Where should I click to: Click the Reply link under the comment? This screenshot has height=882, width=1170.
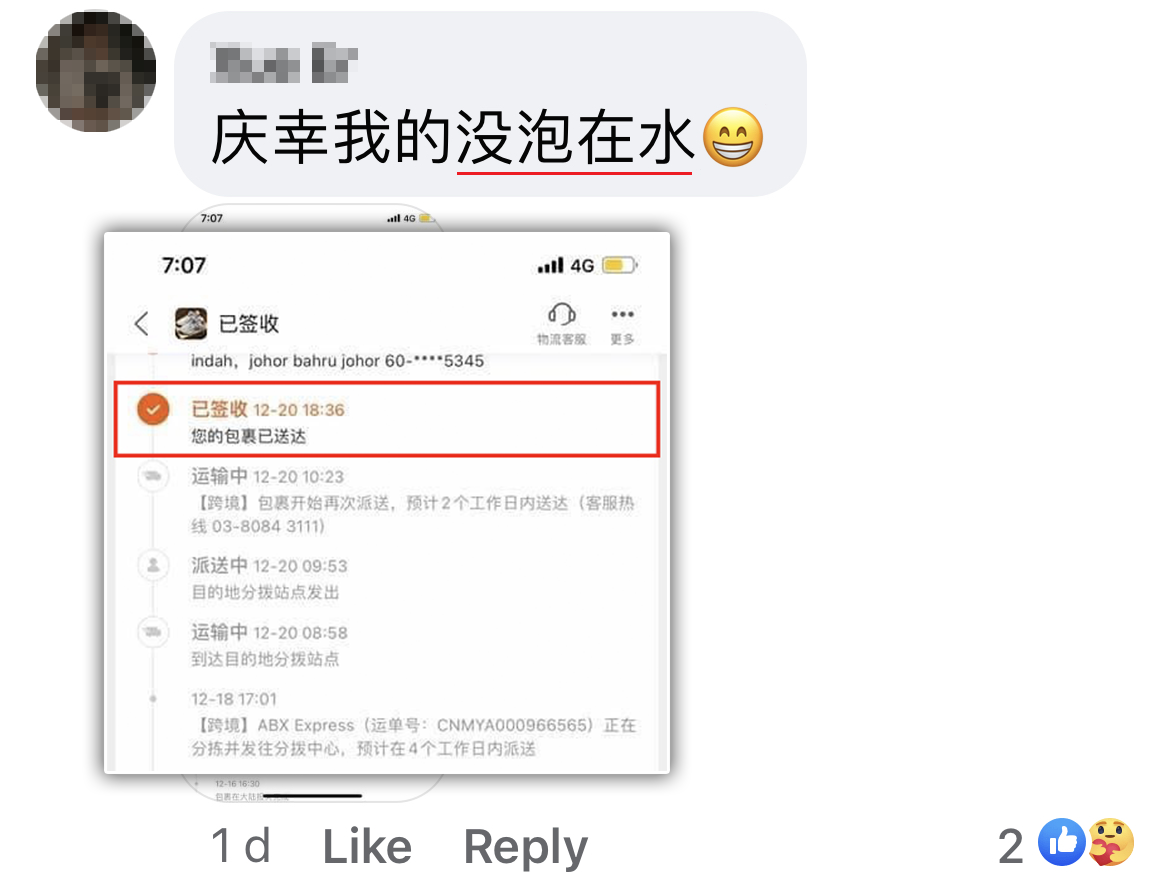(525, 848)
